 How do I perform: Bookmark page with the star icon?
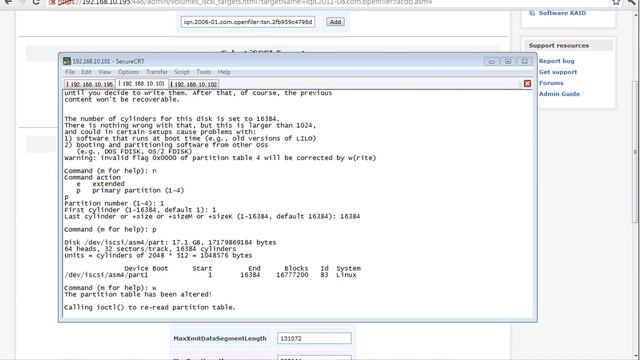coord(616,2)
